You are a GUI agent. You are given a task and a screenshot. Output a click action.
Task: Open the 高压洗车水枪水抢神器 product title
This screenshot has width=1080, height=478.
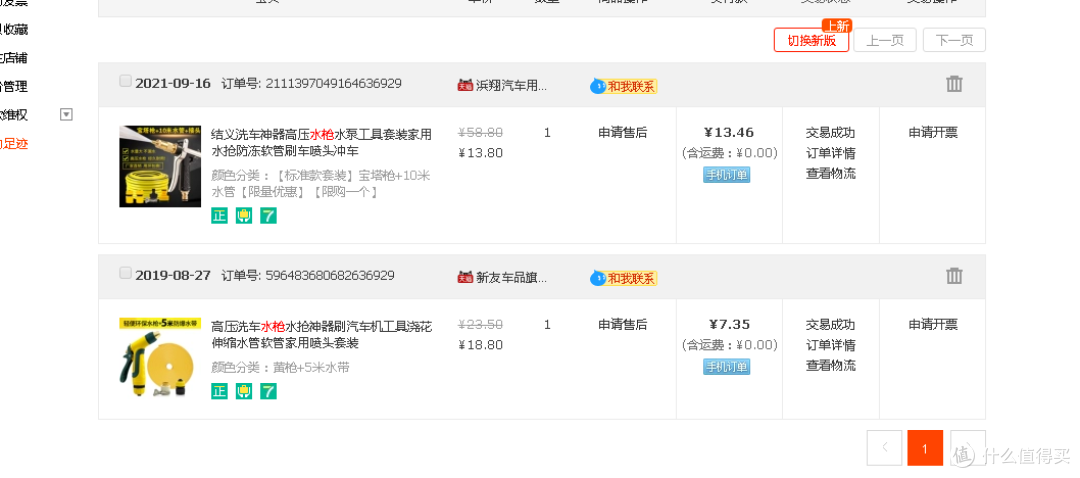tap(322, 335)
